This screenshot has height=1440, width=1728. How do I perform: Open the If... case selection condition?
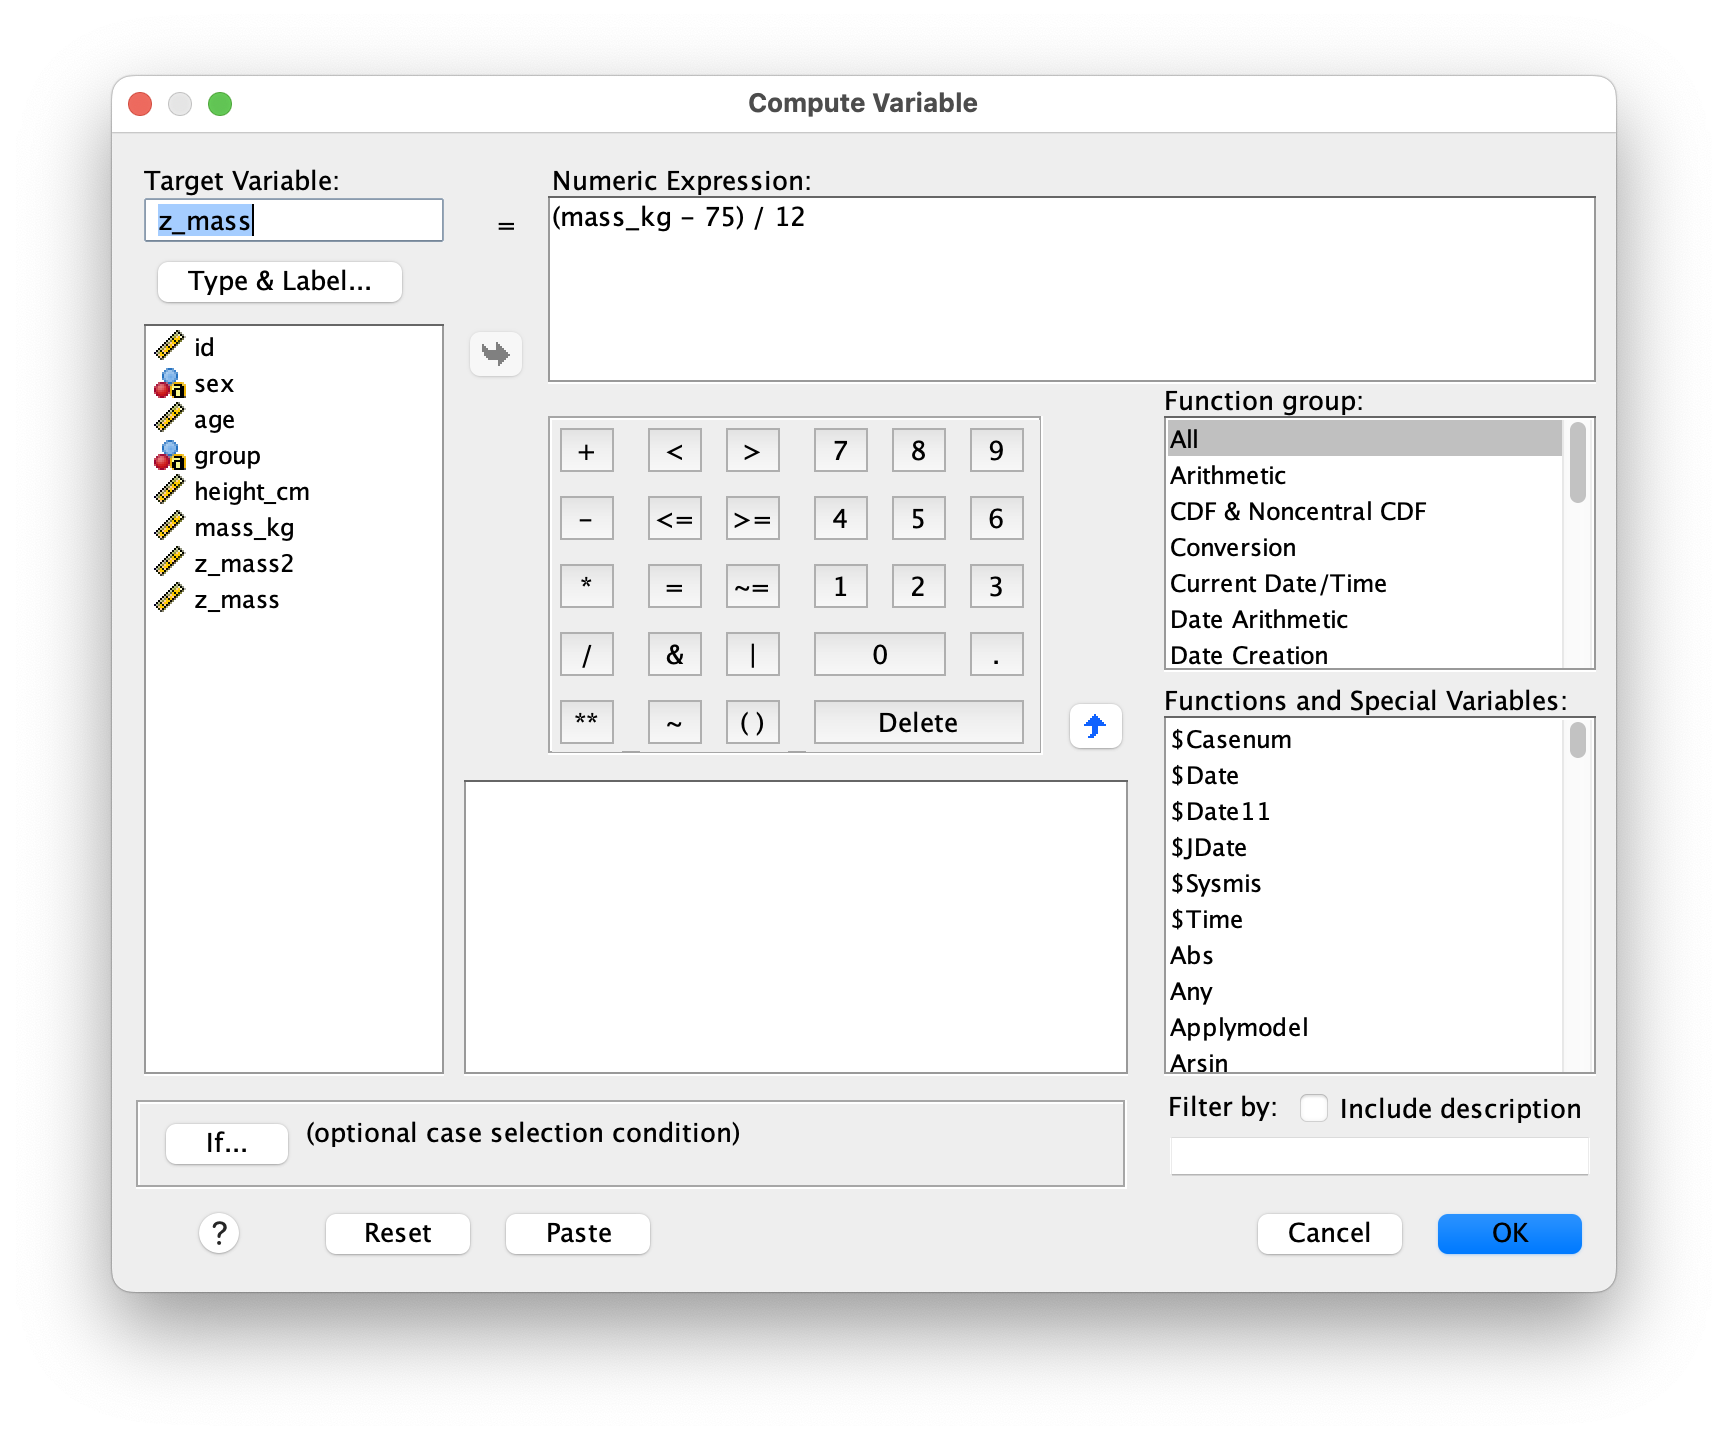pos(227,1143)
